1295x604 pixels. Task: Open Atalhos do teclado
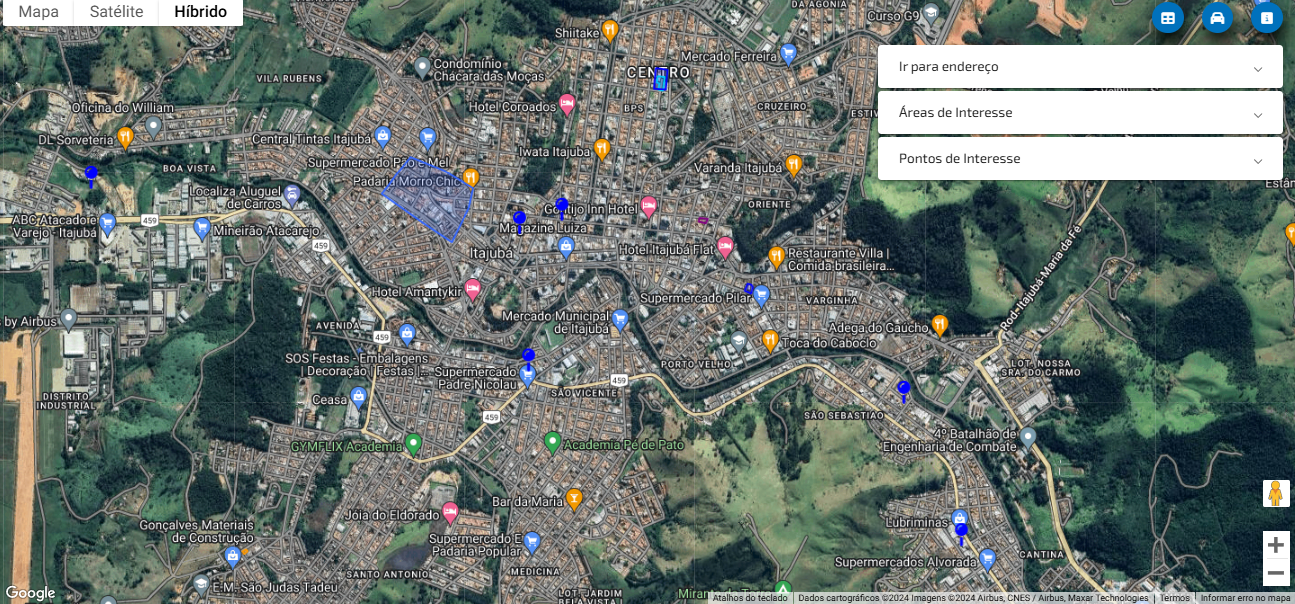750,598
